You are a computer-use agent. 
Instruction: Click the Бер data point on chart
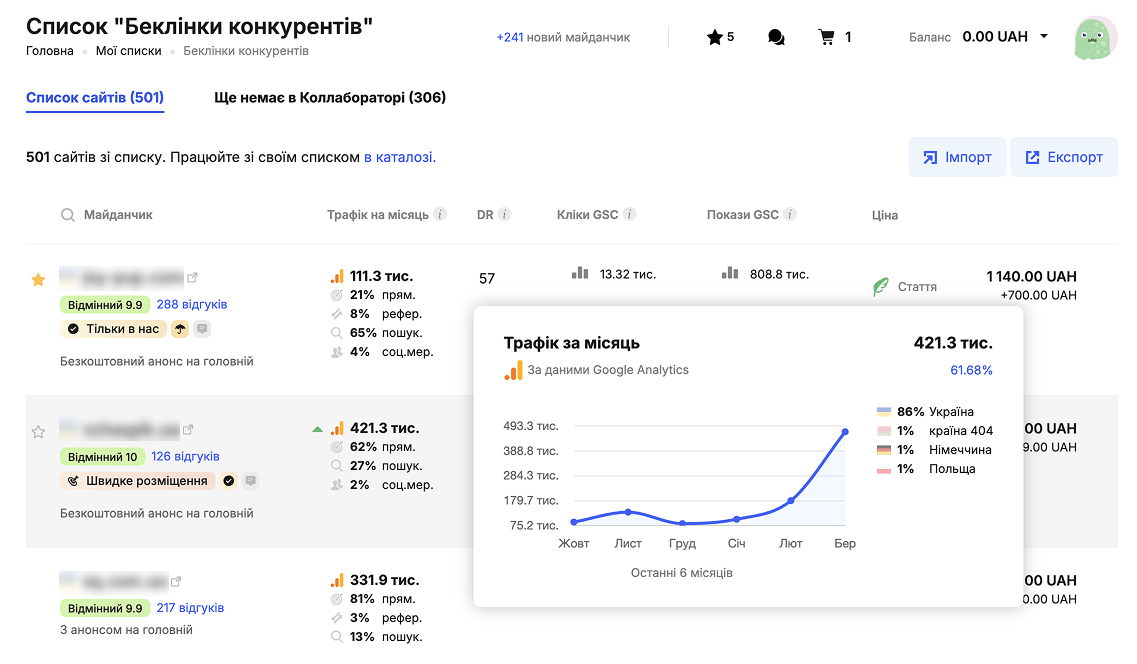tap(845, 432)
